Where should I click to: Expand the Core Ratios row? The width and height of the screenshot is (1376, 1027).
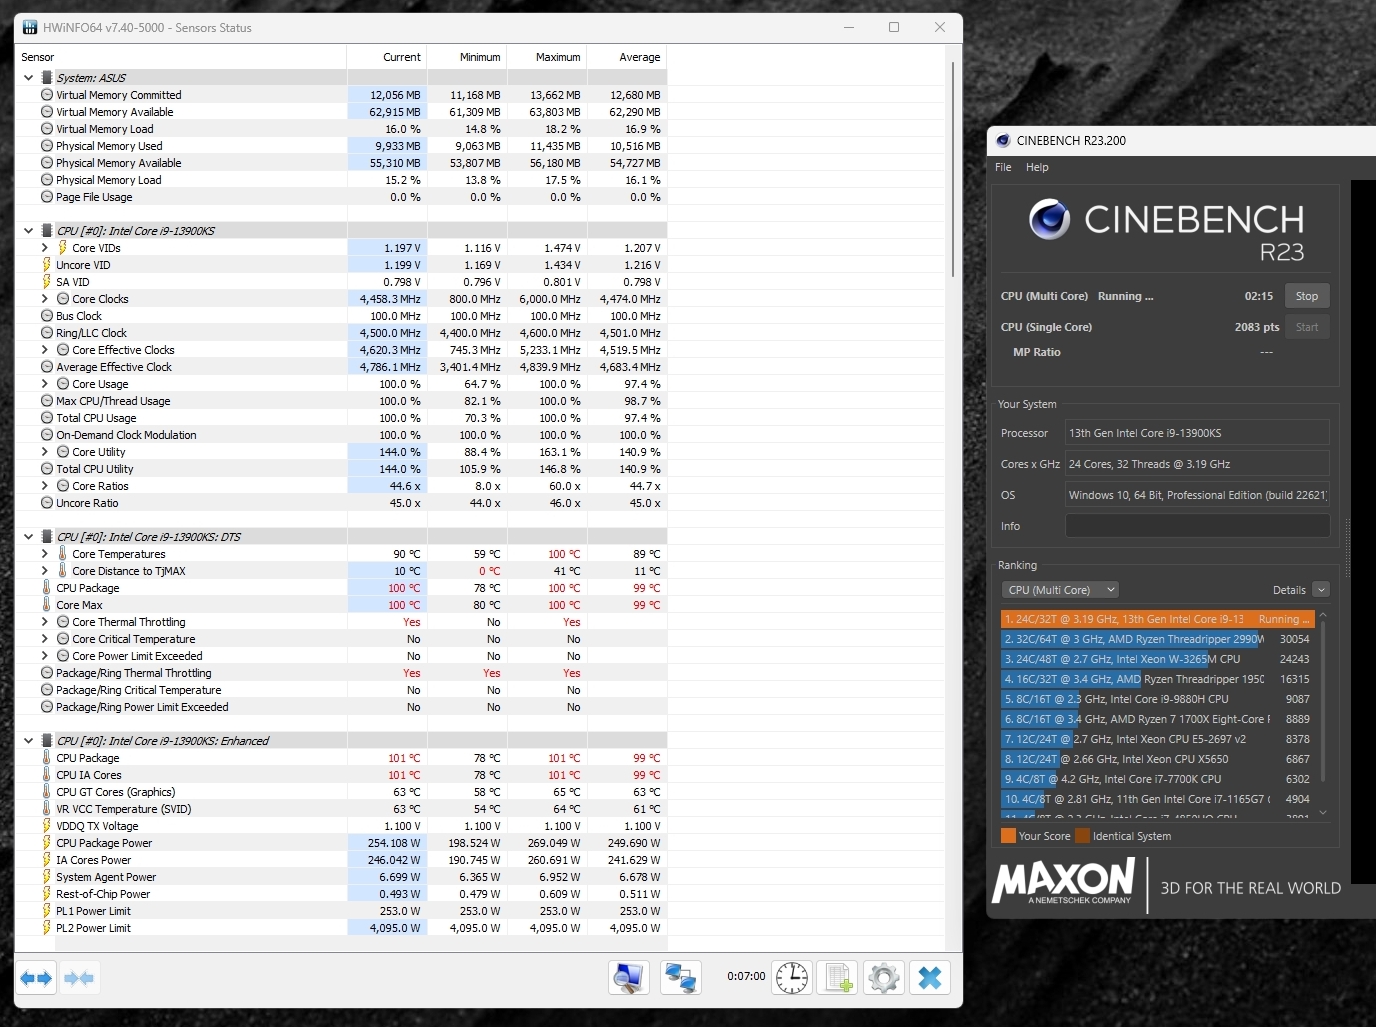pyautogui.click(x=45, y=486)
